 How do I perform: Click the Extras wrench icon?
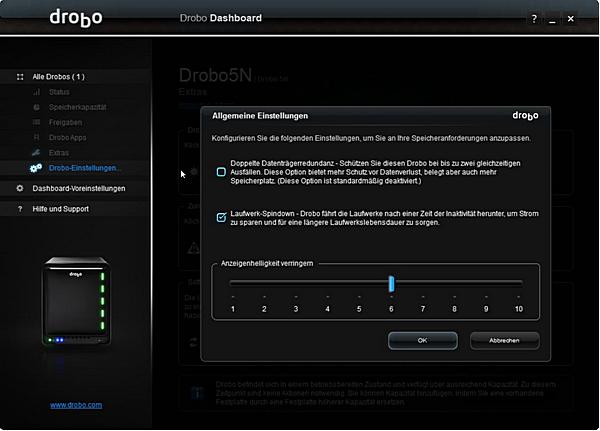(36, 153)
